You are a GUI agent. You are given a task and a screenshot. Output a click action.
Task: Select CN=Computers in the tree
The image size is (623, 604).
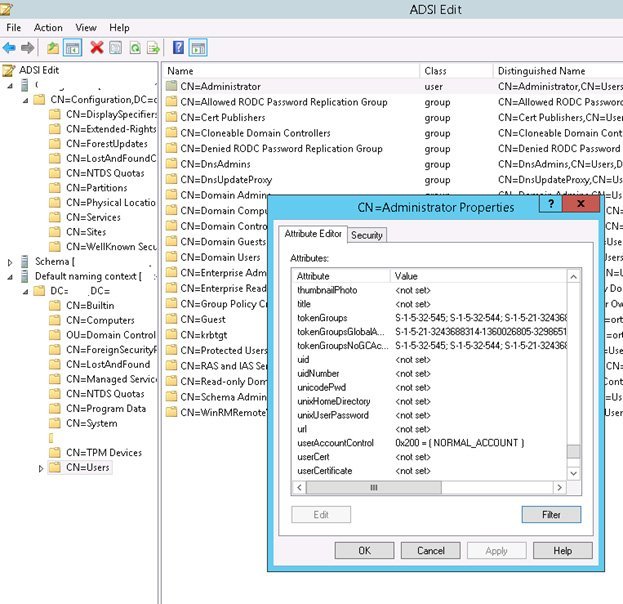[x=100, y=320]
